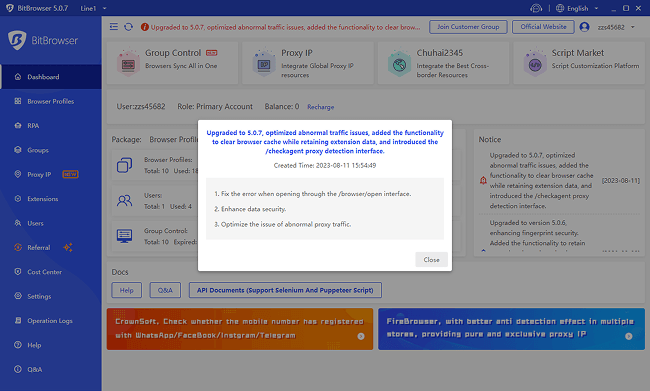Click the Balance: 0 text
Screen dimensions: 650x391
point(282,107)
